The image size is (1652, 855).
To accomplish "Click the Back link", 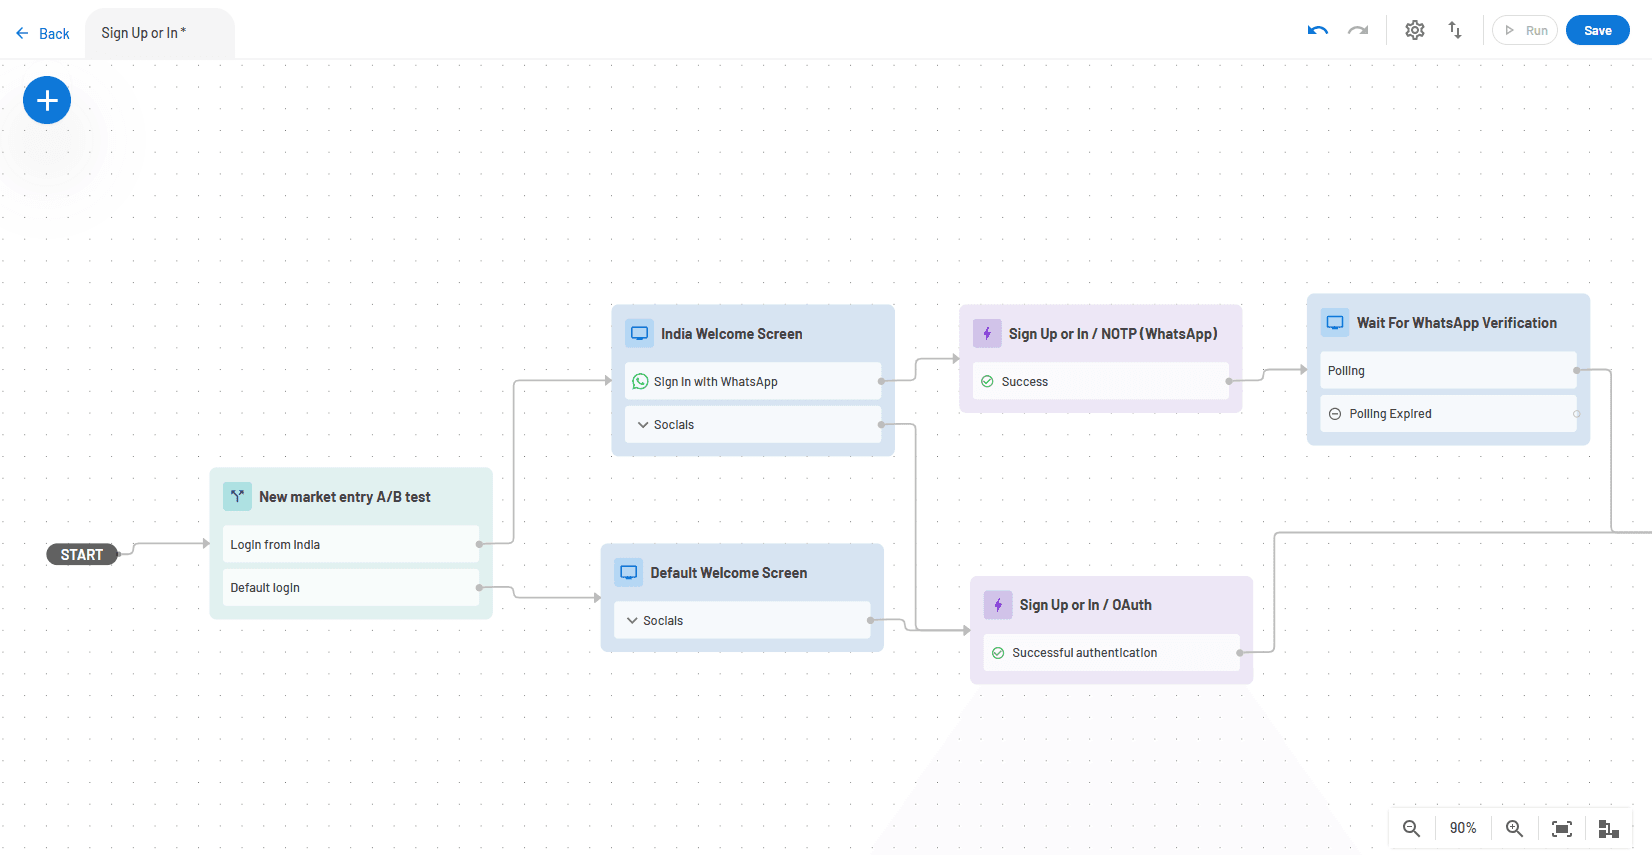I will click(42, 33).
